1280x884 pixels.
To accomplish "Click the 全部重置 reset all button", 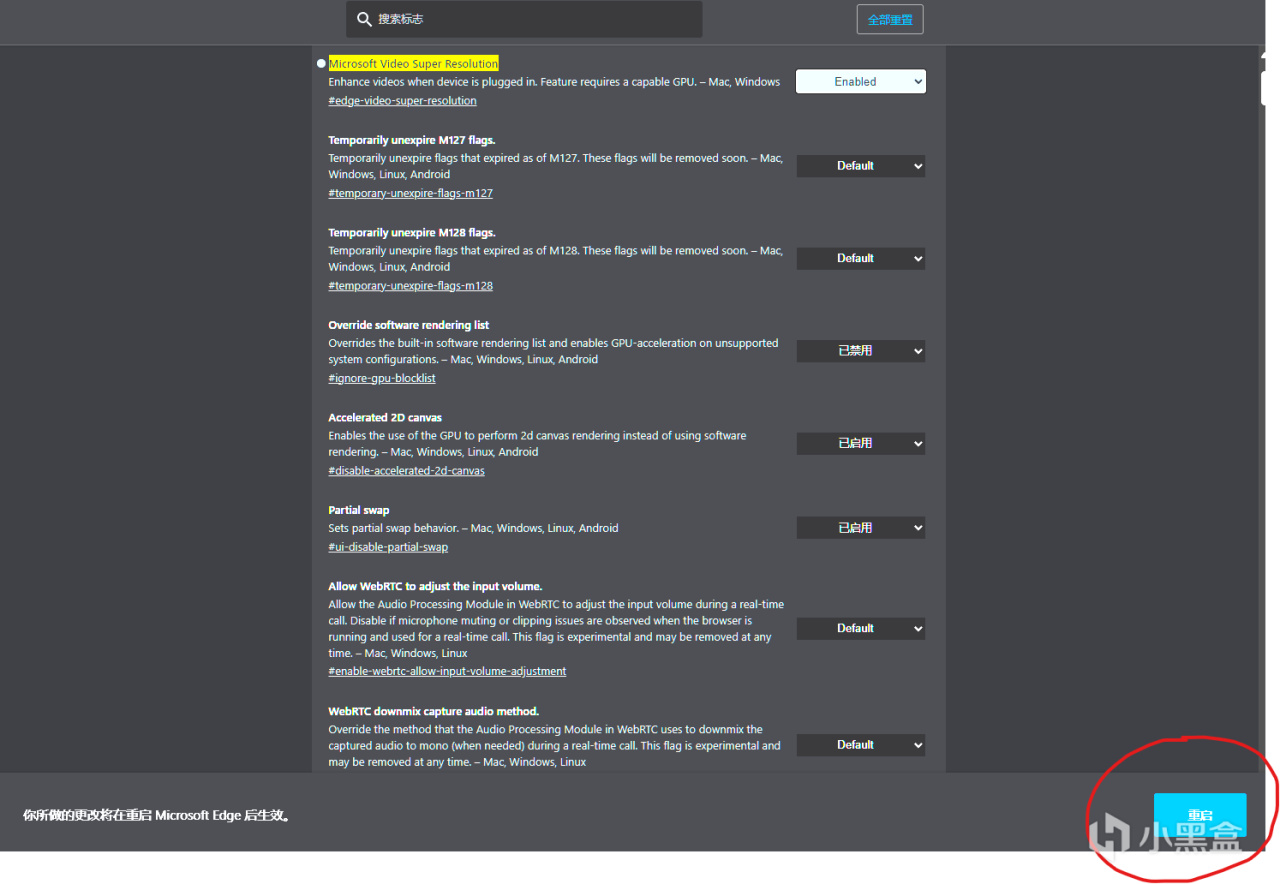I will [x=890, y=20].
